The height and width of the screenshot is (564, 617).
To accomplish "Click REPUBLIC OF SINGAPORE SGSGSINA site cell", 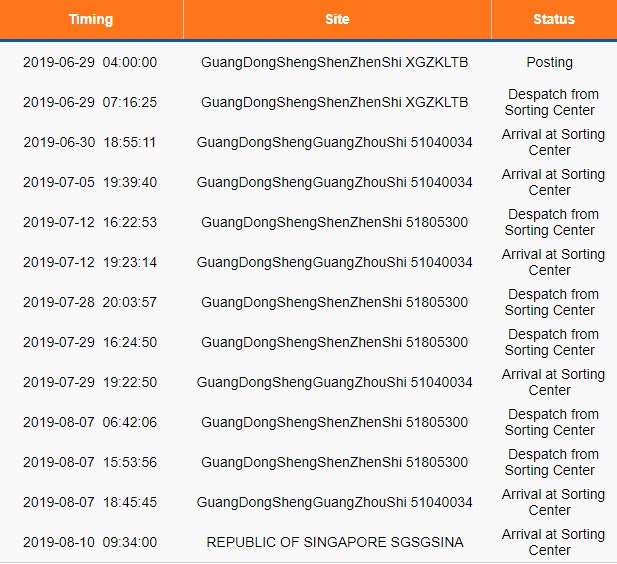I will [334, 542].
